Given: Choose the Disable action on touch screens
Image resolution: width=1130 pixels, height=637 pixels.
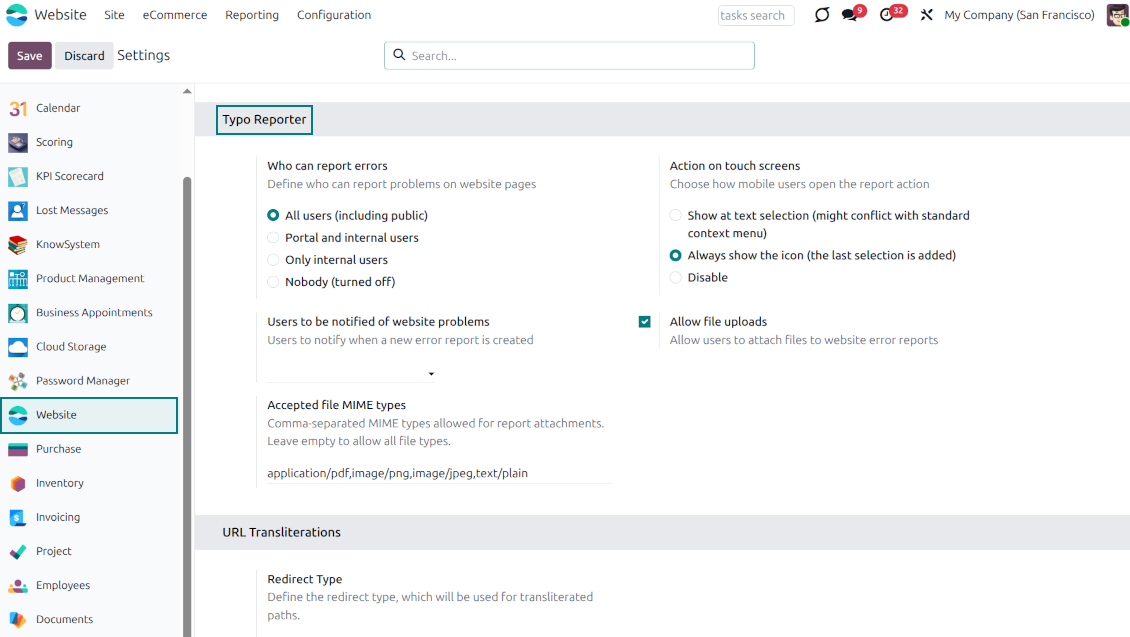Looking at the screenshot, I should coord(675,277).
